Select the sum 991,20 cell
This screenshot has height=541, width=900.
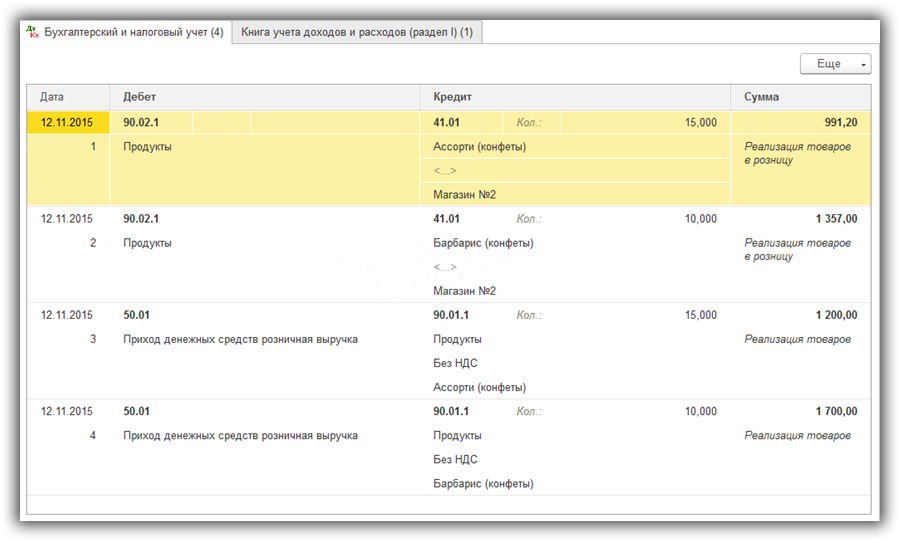801,122
